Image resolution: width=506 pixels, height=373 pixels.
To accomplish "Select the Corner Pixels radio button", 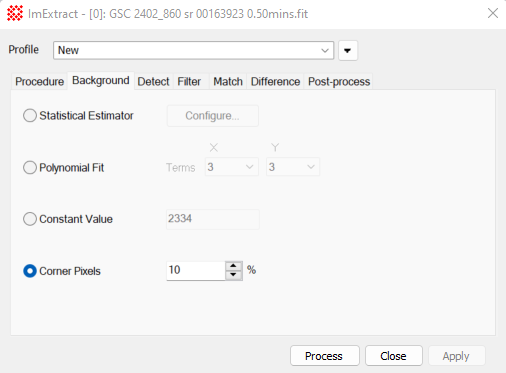I will [30, 271].
